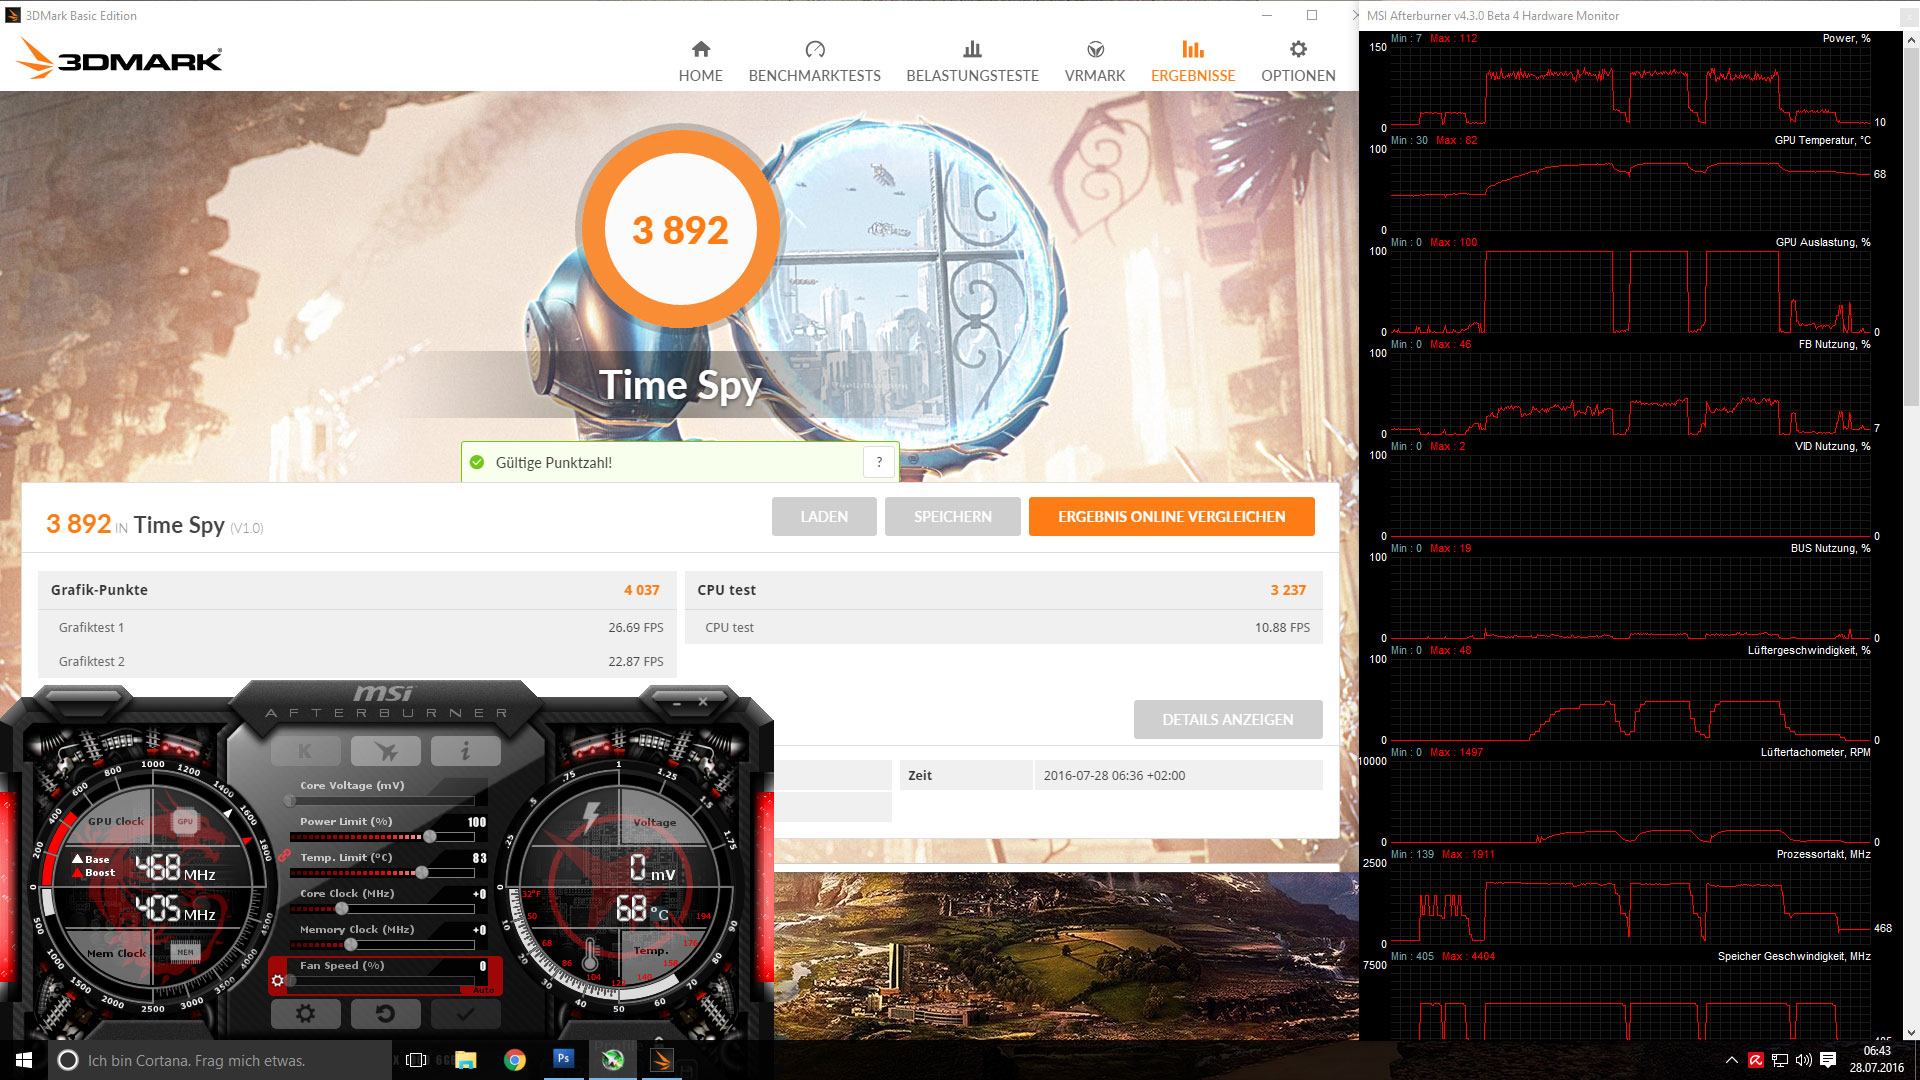Show hidden system tray icons

coord(1731,1060)
